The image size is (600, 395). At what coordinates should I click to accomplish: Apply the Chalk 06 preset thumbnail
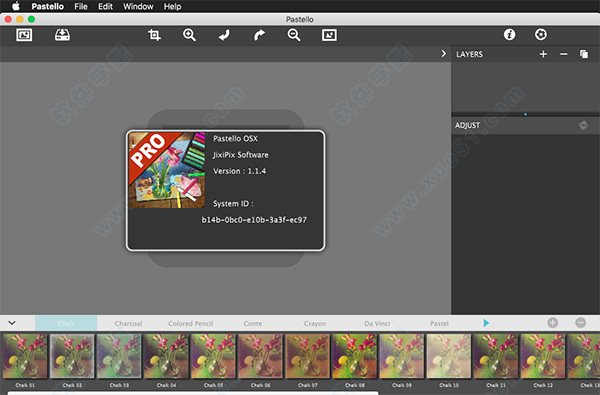(x=260, y=356)
